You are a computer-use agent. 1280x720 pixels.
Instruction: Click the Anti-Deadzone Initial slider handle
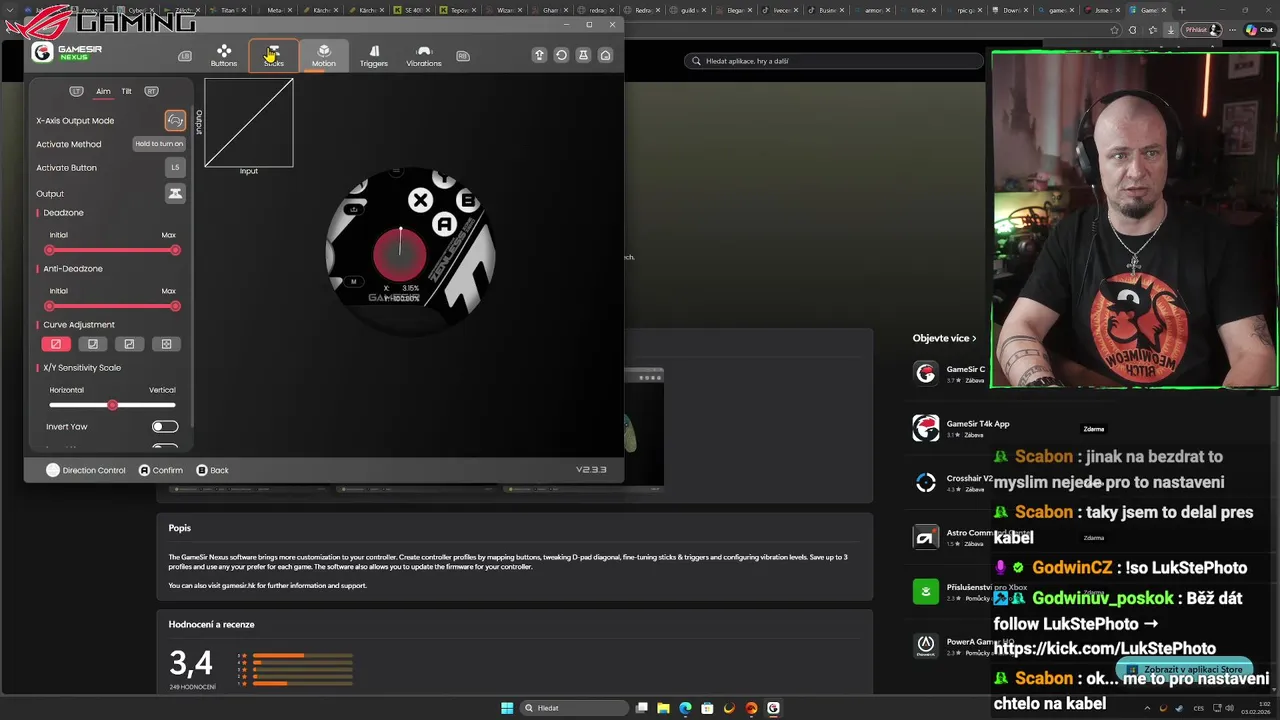tap(50, 306)
